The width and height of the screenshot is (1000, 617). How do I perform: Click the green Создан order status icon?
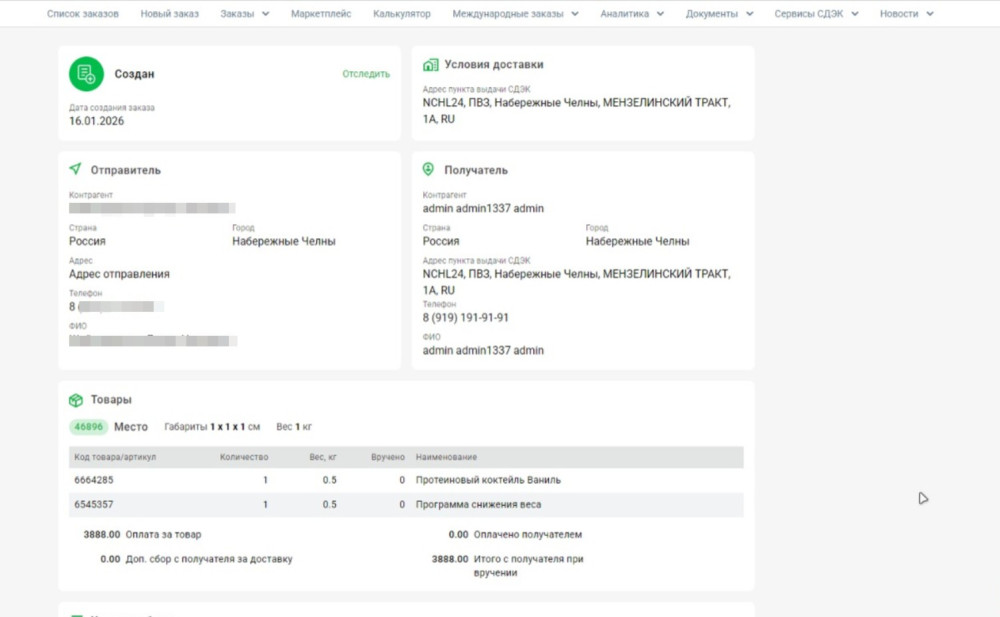86,74
